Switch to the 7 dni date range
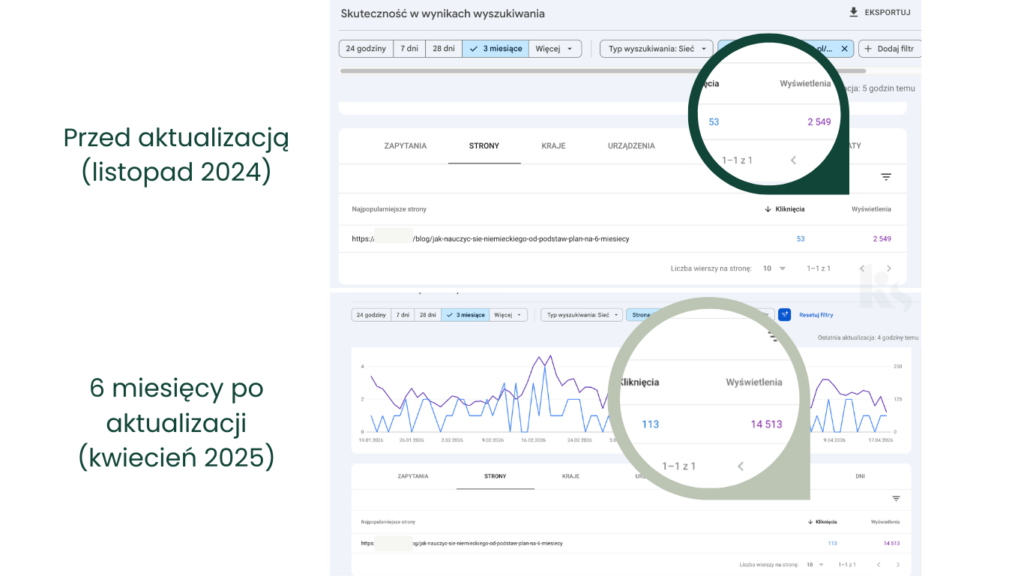This screenshot has width=1024, height=576. (409, 48)
